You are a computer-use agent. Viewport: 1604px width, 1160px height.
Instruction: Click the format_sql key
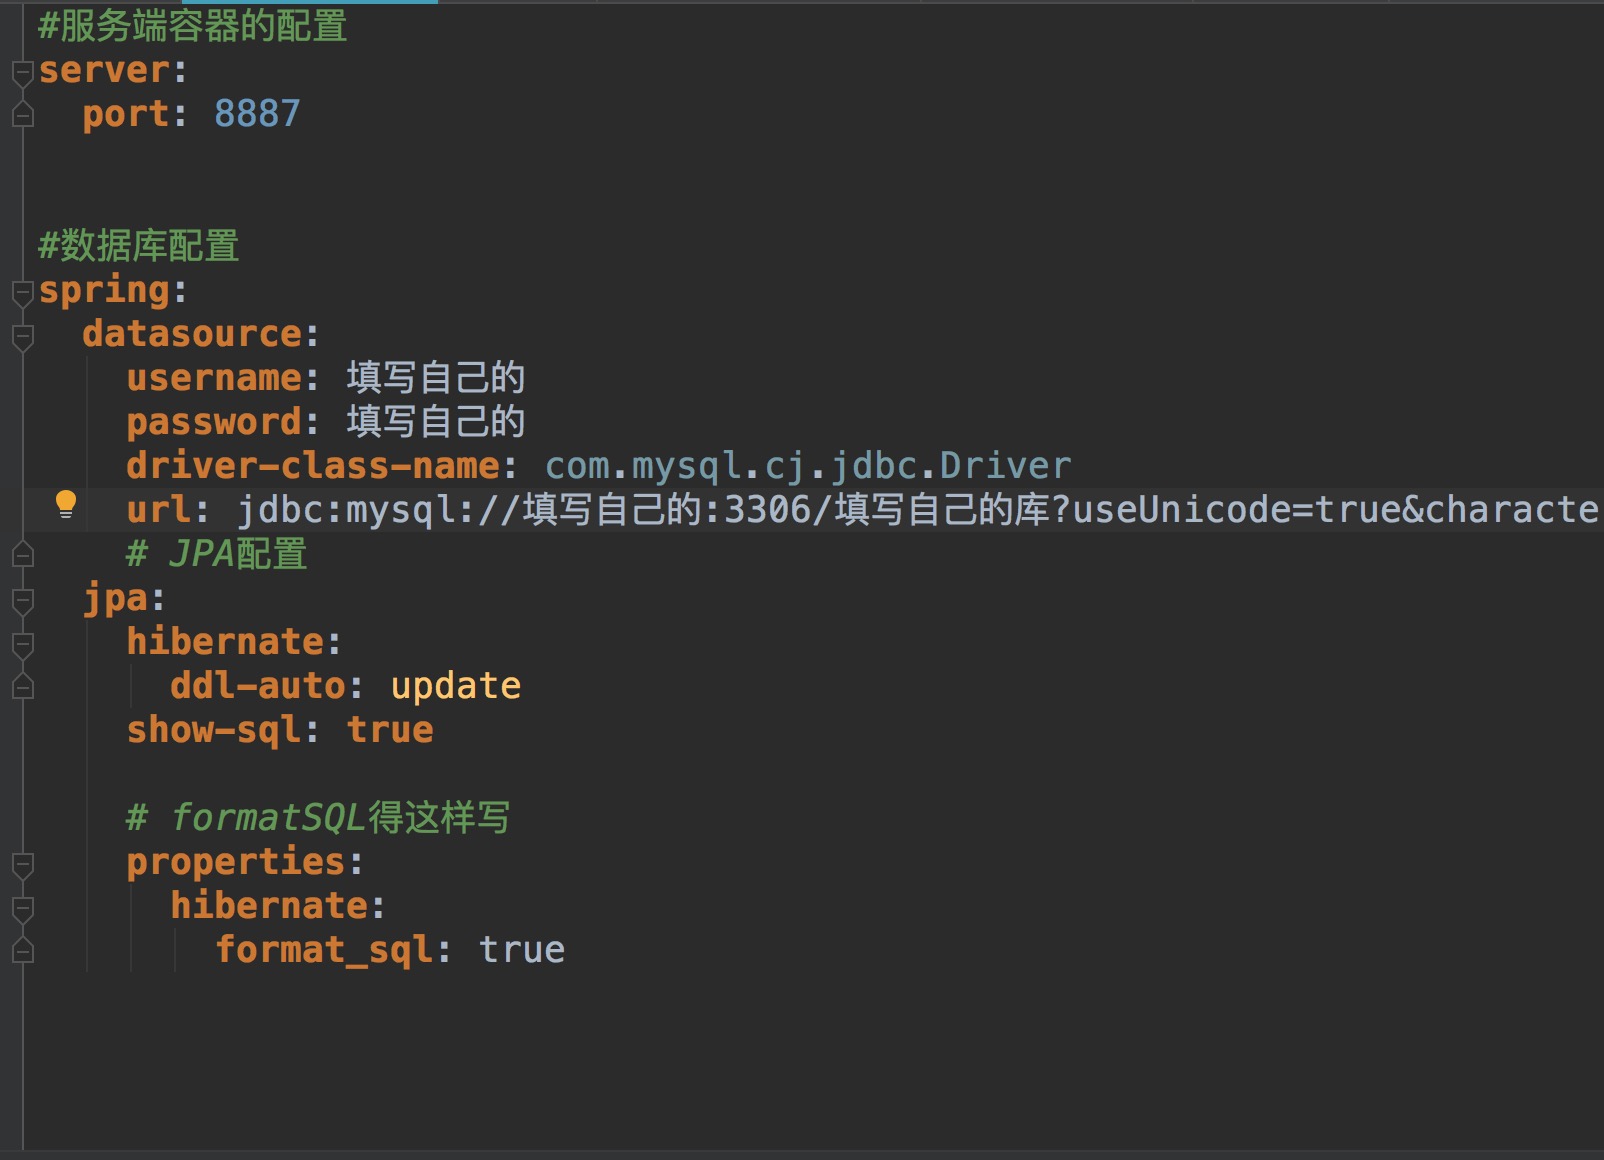point(324,950)
